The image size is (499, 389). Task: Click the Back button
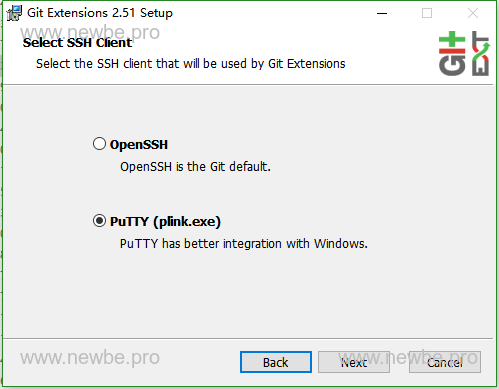(x=276, y=362)
